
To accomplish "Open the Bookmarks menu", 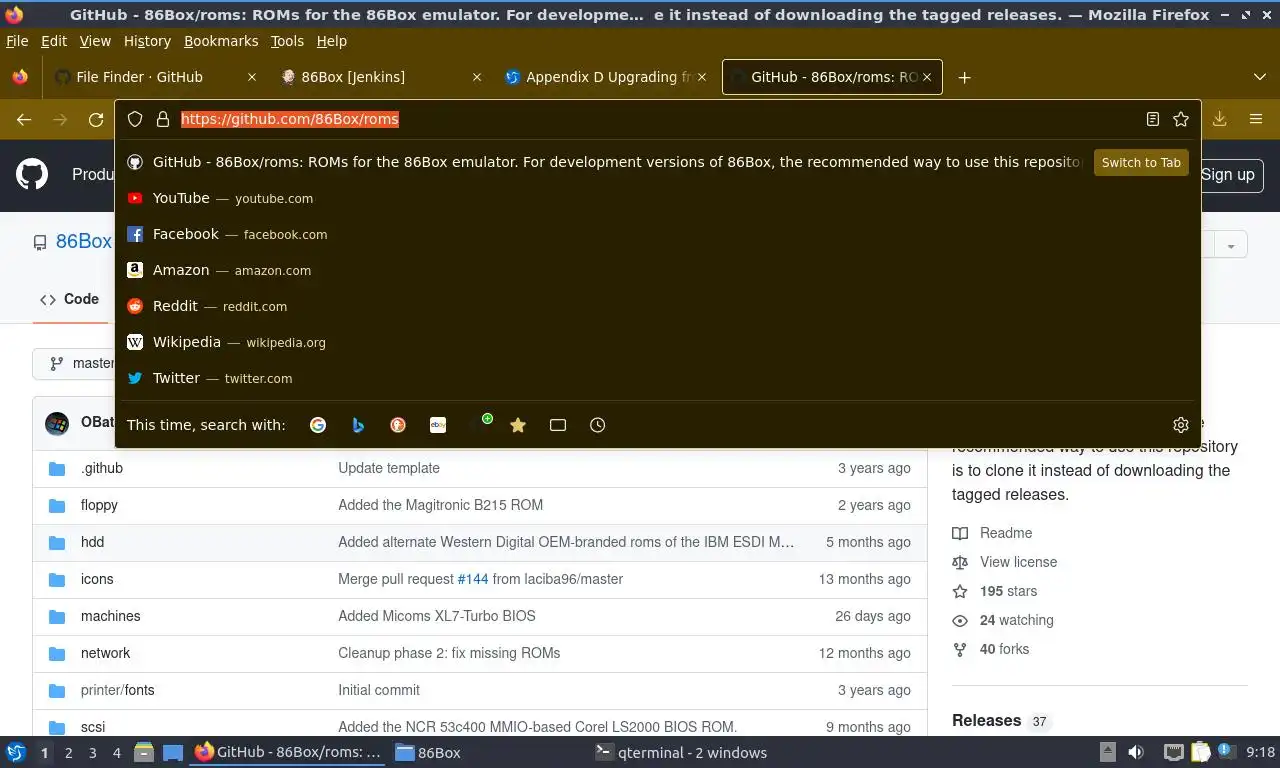I will pyautogui.click(x=221, y=41).
